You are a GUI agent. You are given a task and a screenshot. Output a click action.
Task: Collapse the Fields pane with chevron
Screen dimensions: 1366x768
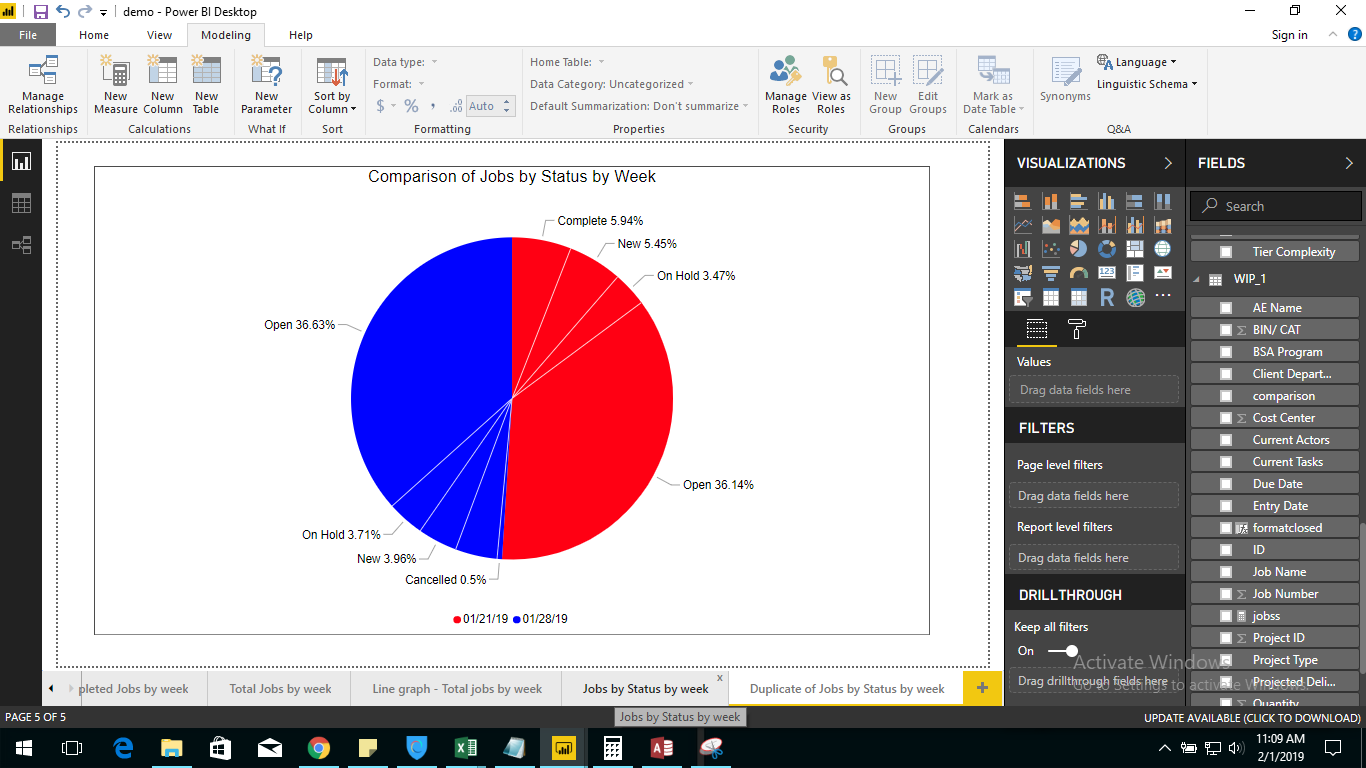(1349, 163)
